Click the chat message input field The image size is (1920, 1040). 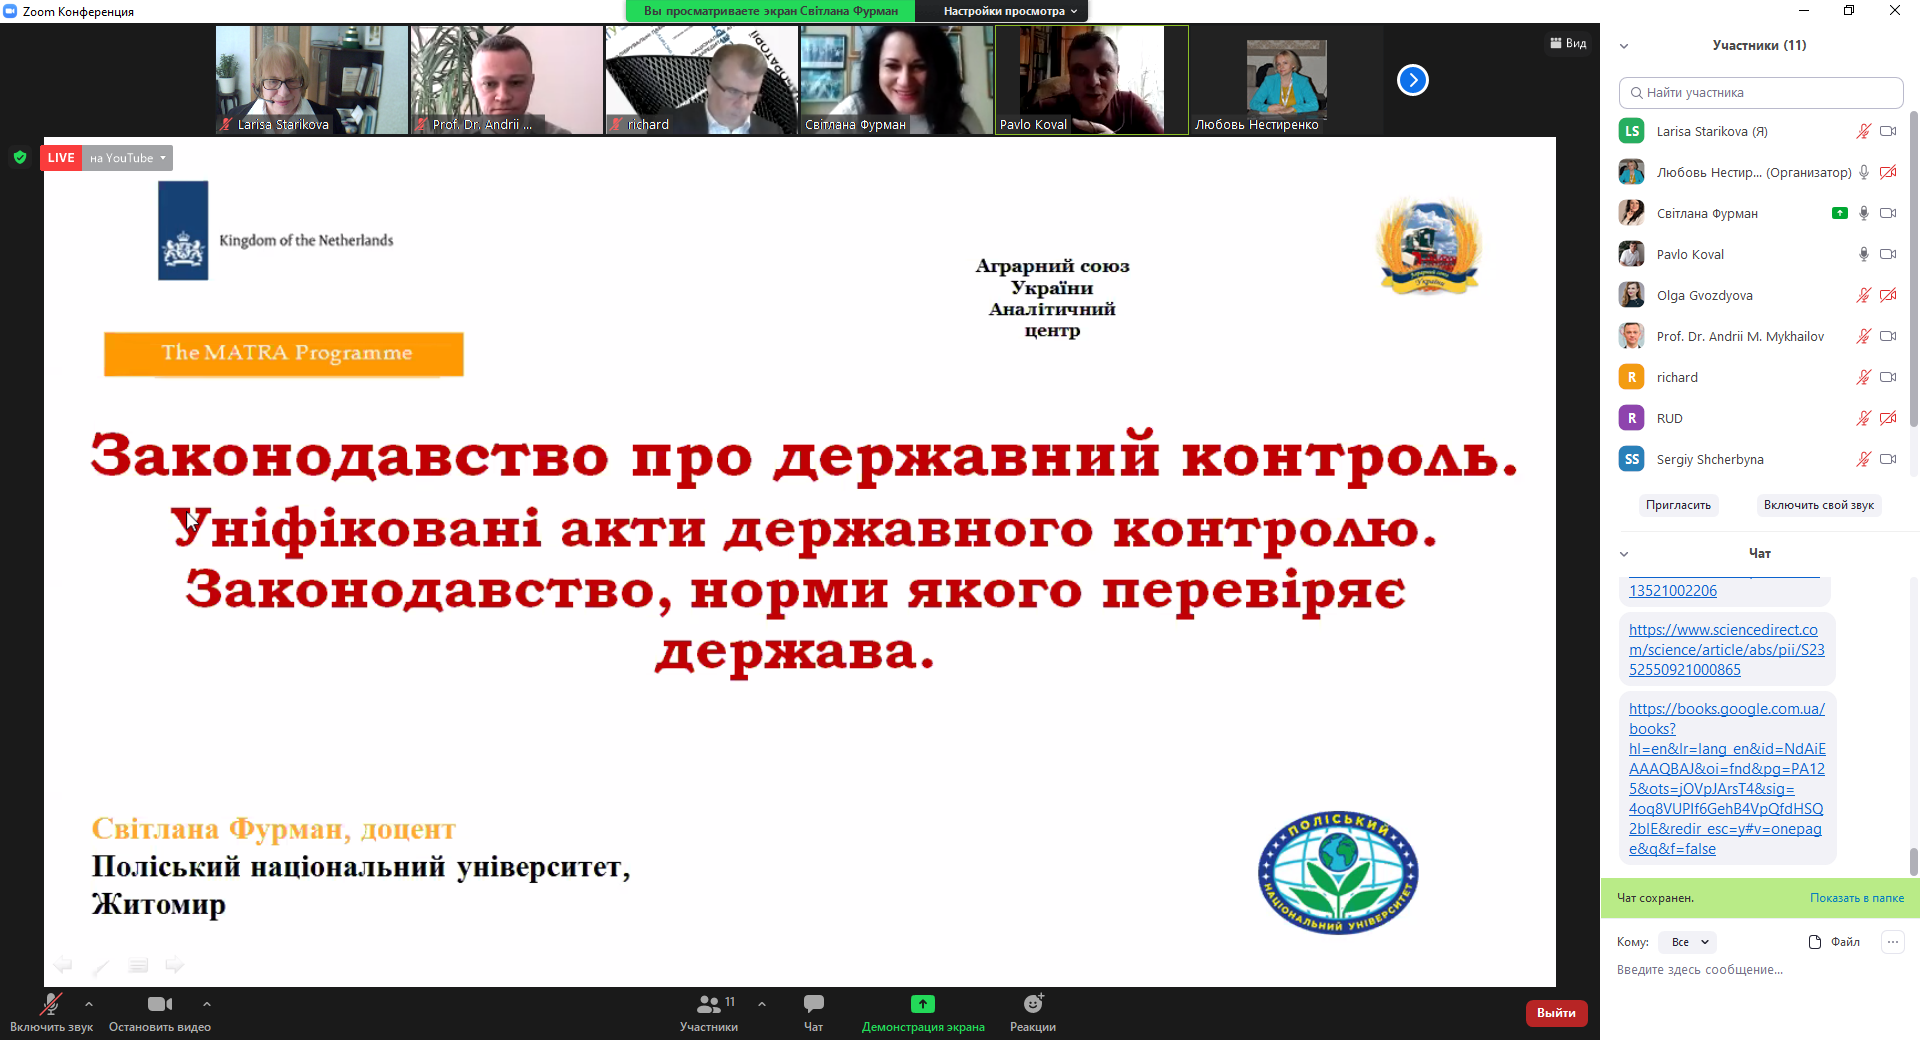tap(1760, 970)
